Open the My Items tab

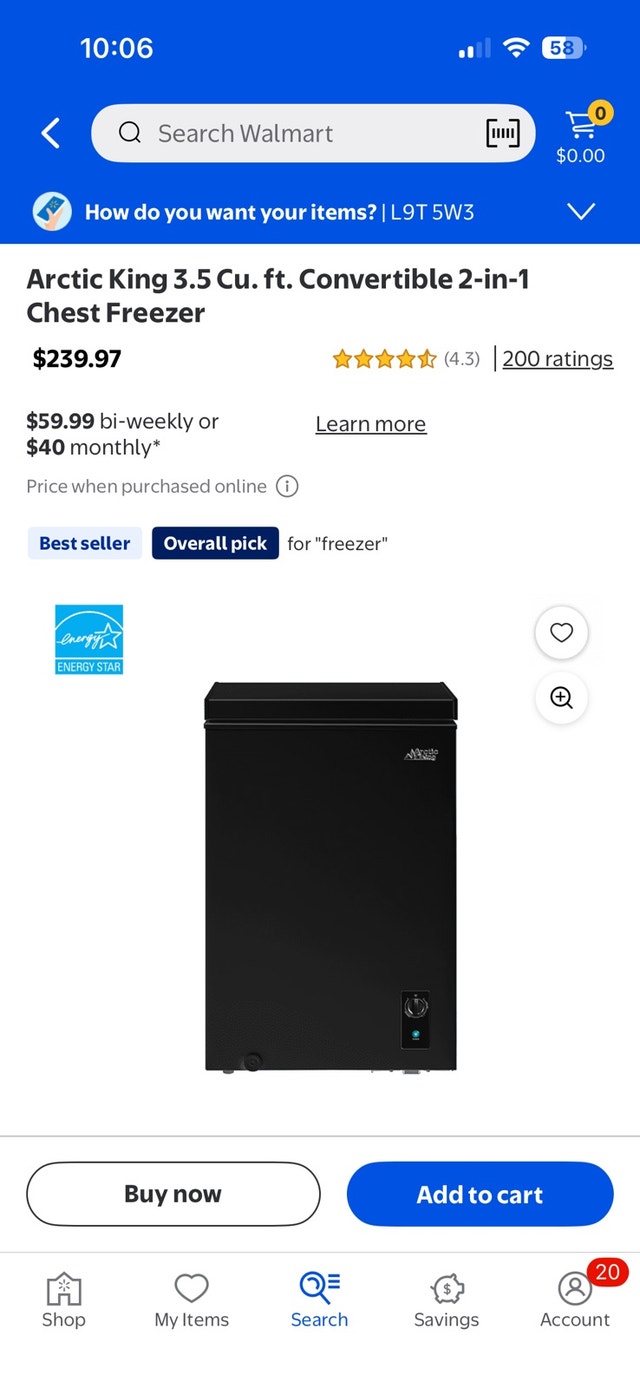click(x=192, y=1299)
